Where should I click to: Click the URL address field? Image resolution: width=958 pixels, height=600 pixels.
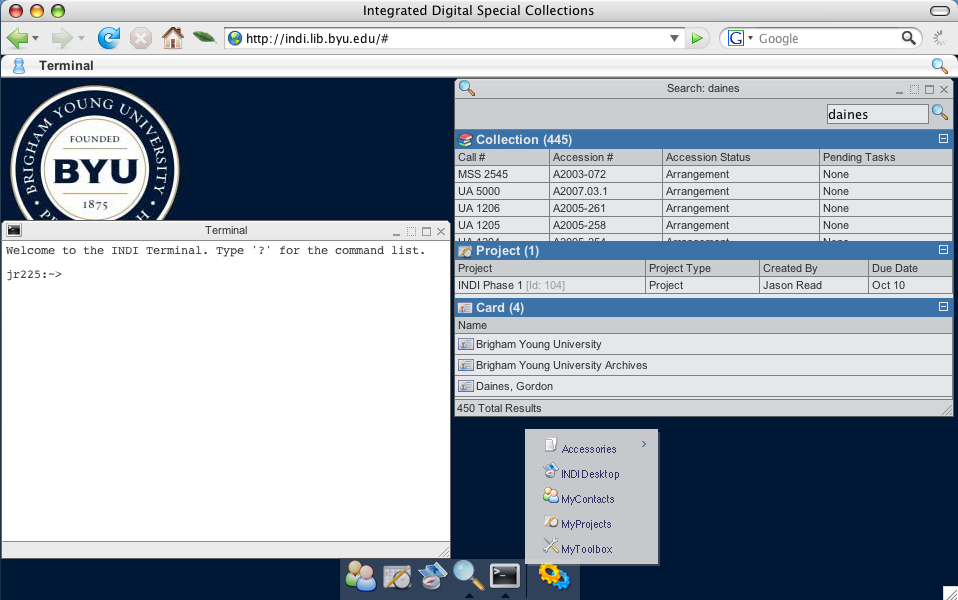point(455,38)
